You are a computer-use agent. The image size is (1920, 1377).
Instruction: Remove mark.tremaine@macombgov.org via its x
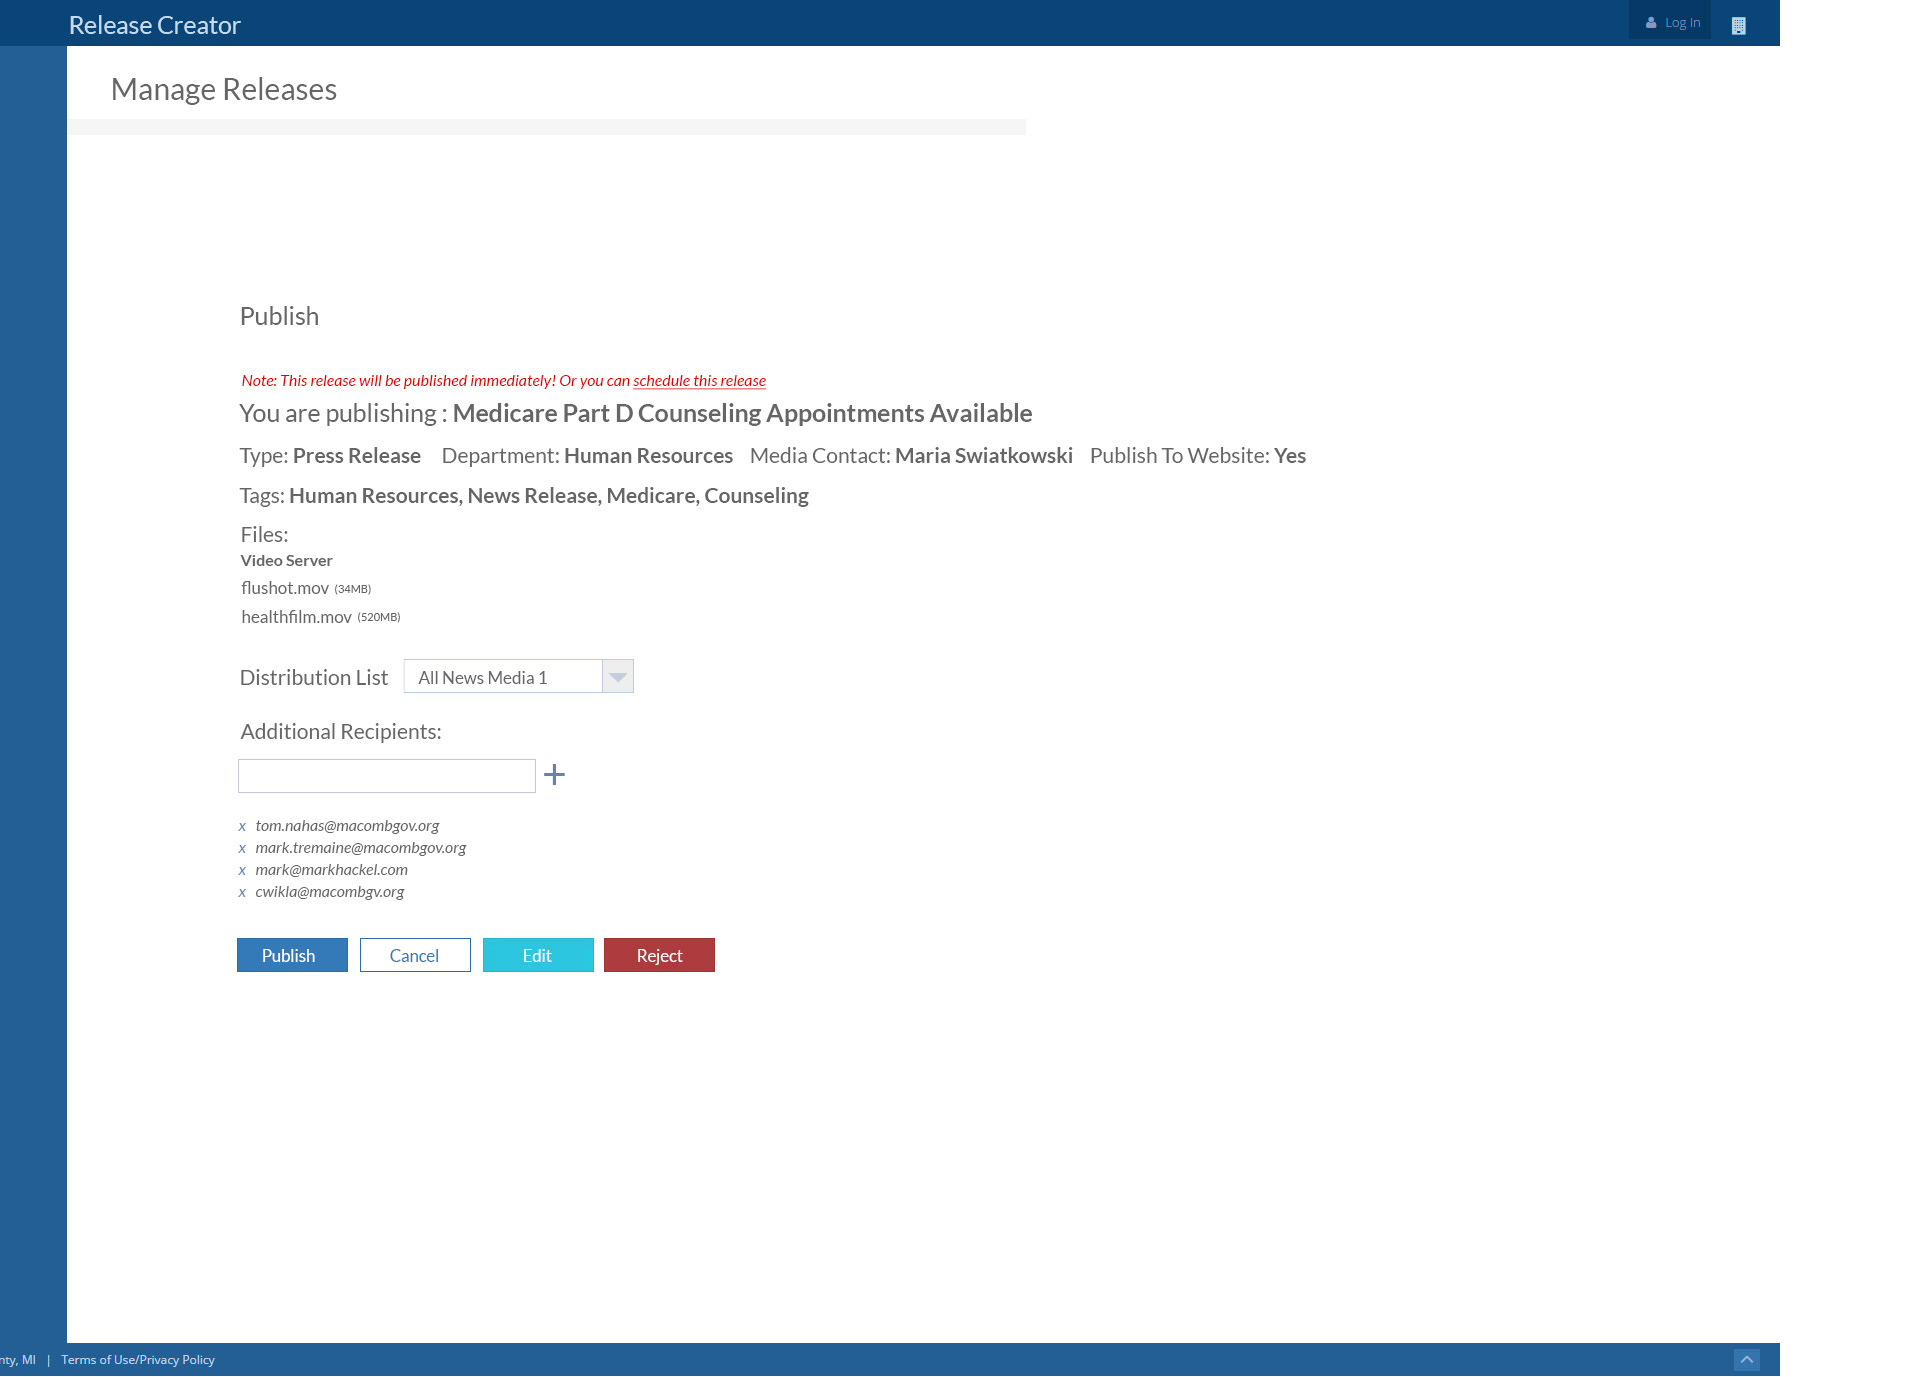click(x=242, y=849)
